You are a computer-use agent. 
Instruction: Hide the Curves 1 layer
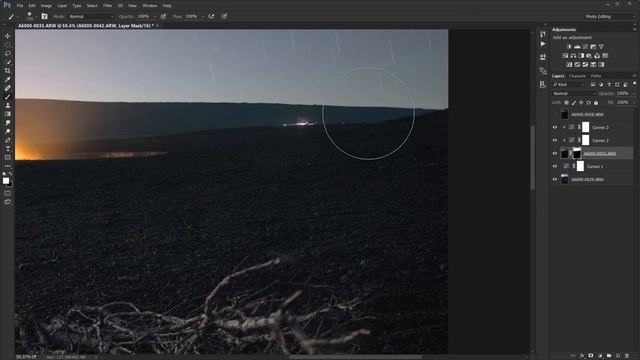click(x=555, y=167)
